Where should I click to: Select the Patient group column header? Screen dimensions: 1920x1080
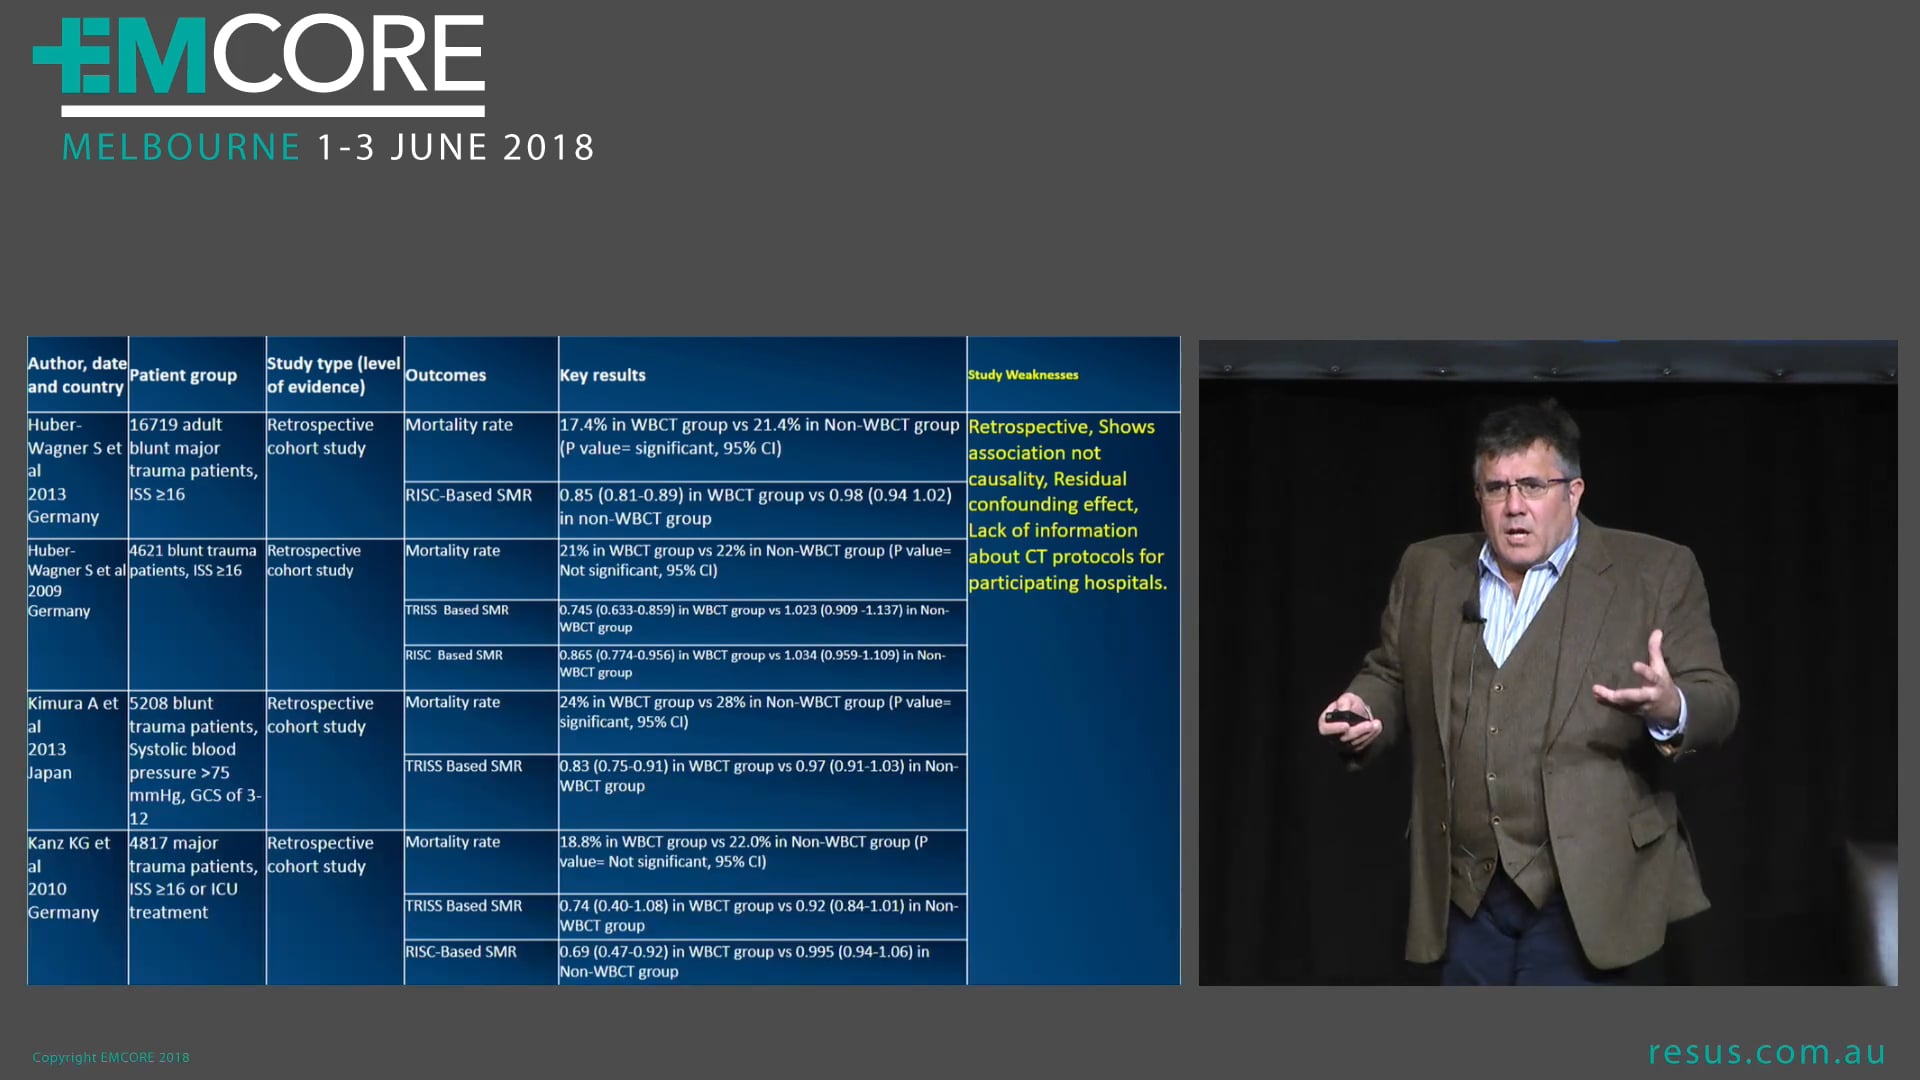(x=184, y=375)
